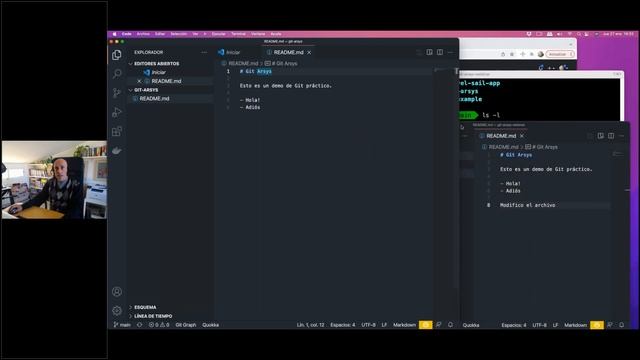Close README.md tab in second VS Code window
This screenshot has width=640, height=360.
[522, 136]
